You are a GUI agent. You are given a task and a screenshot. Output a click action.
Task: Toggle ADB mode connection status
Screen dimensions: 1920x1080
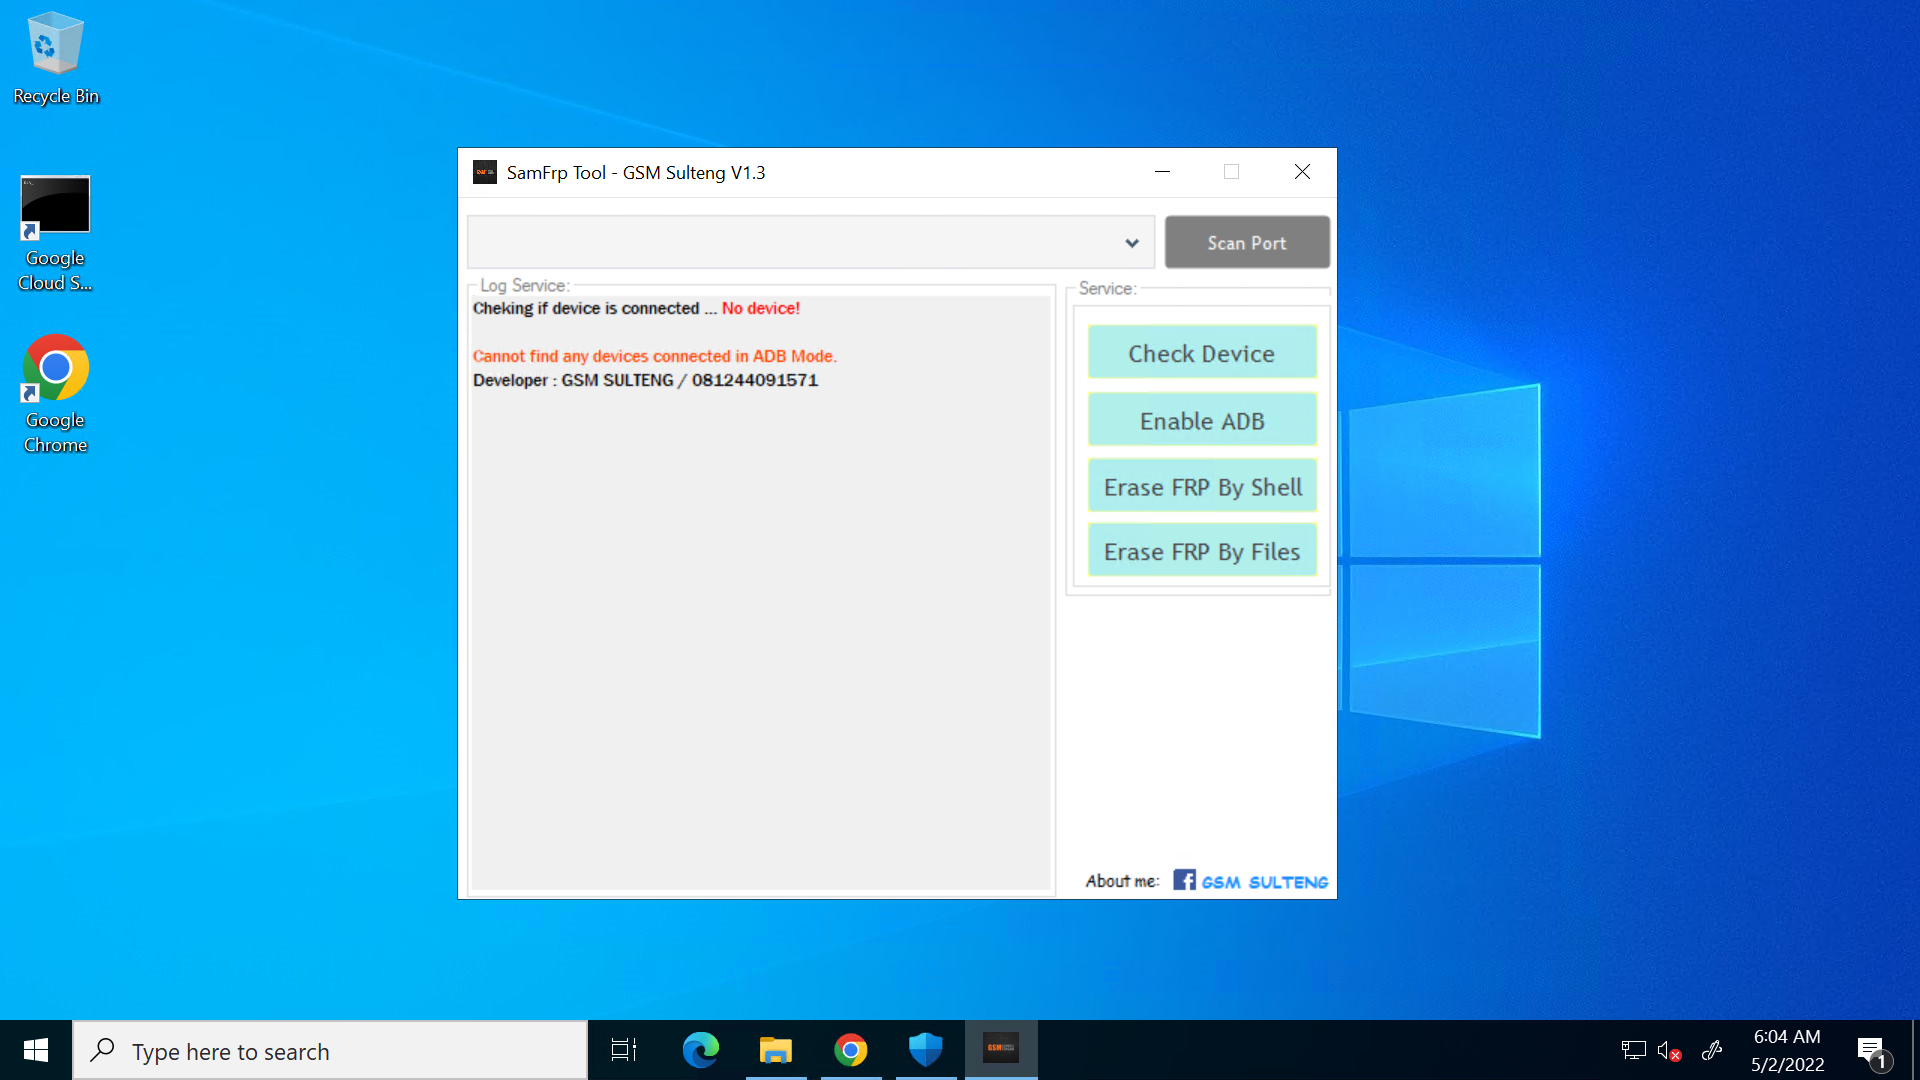pos(1203,419)
